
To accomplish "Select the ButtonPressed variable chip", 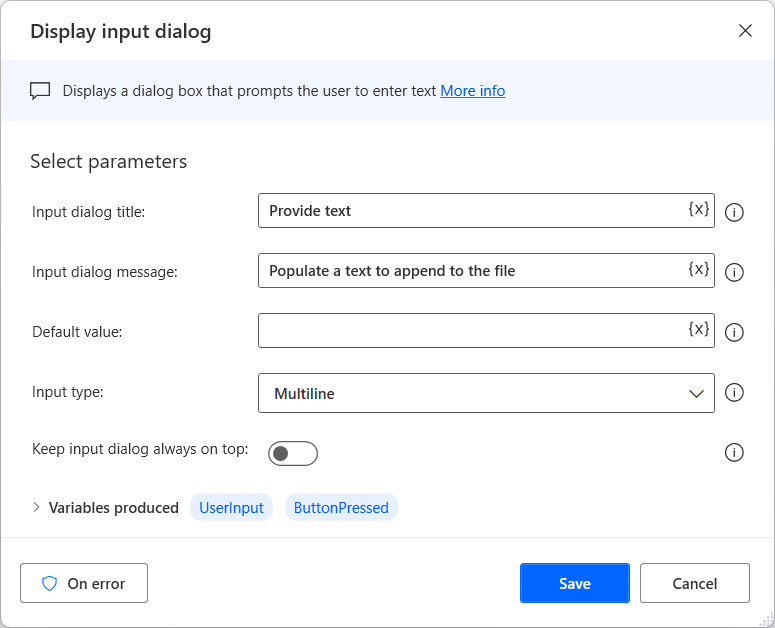I will pos(341,507).
